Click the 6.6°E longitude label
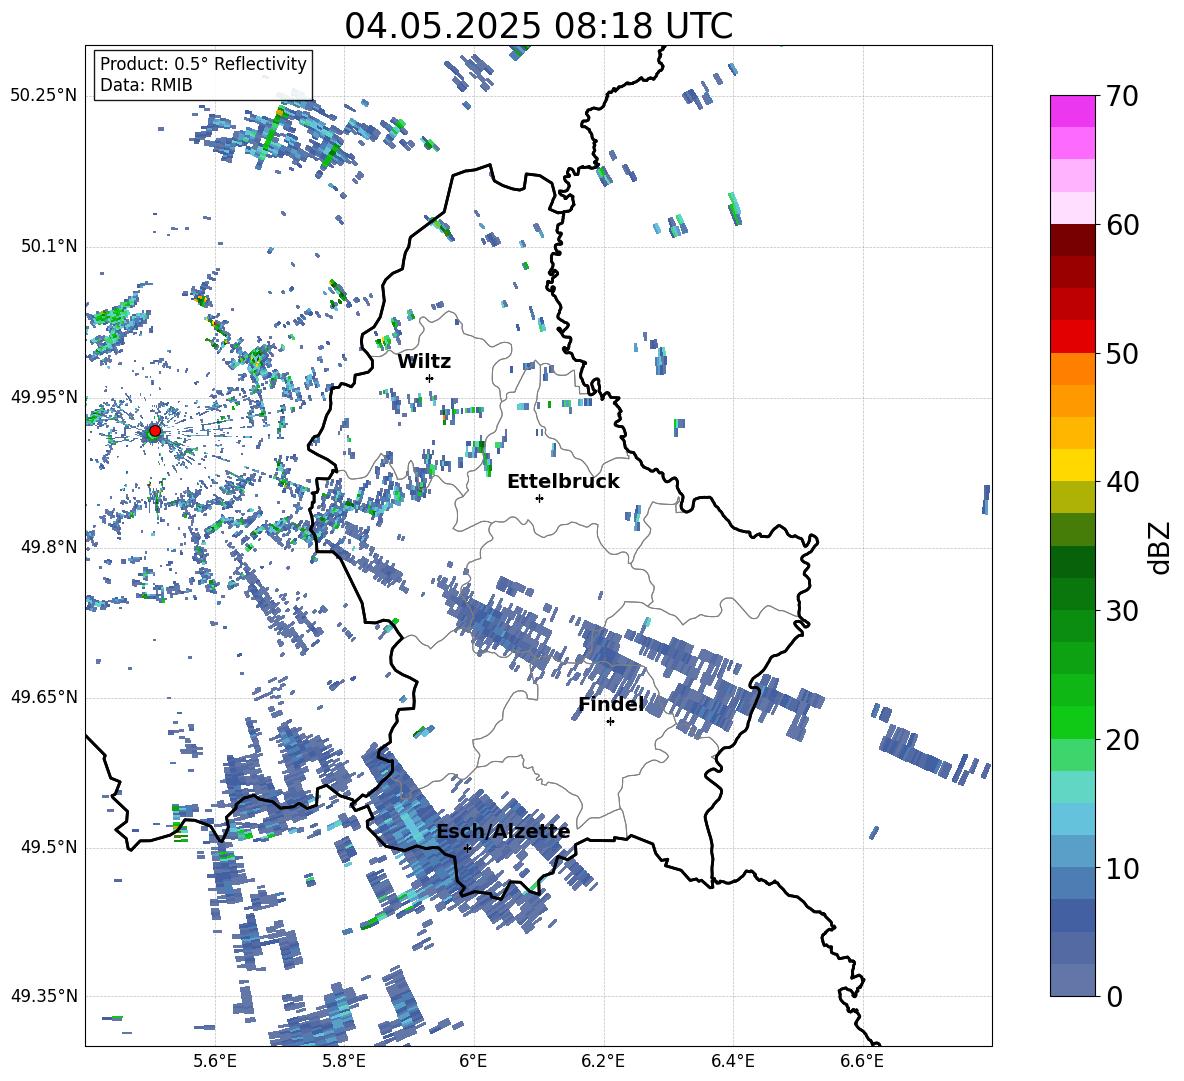 (862, 1061)
